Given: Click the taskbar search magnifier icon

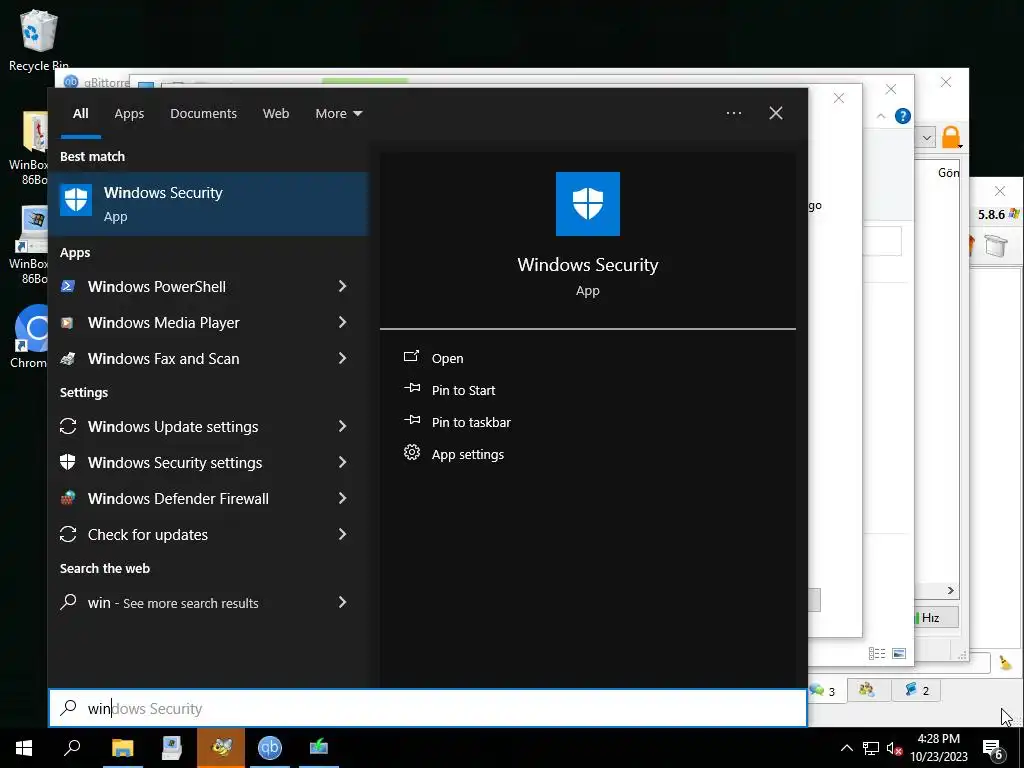Looking at the screenshot, I should pyautogui.click(x=72, y=748).
